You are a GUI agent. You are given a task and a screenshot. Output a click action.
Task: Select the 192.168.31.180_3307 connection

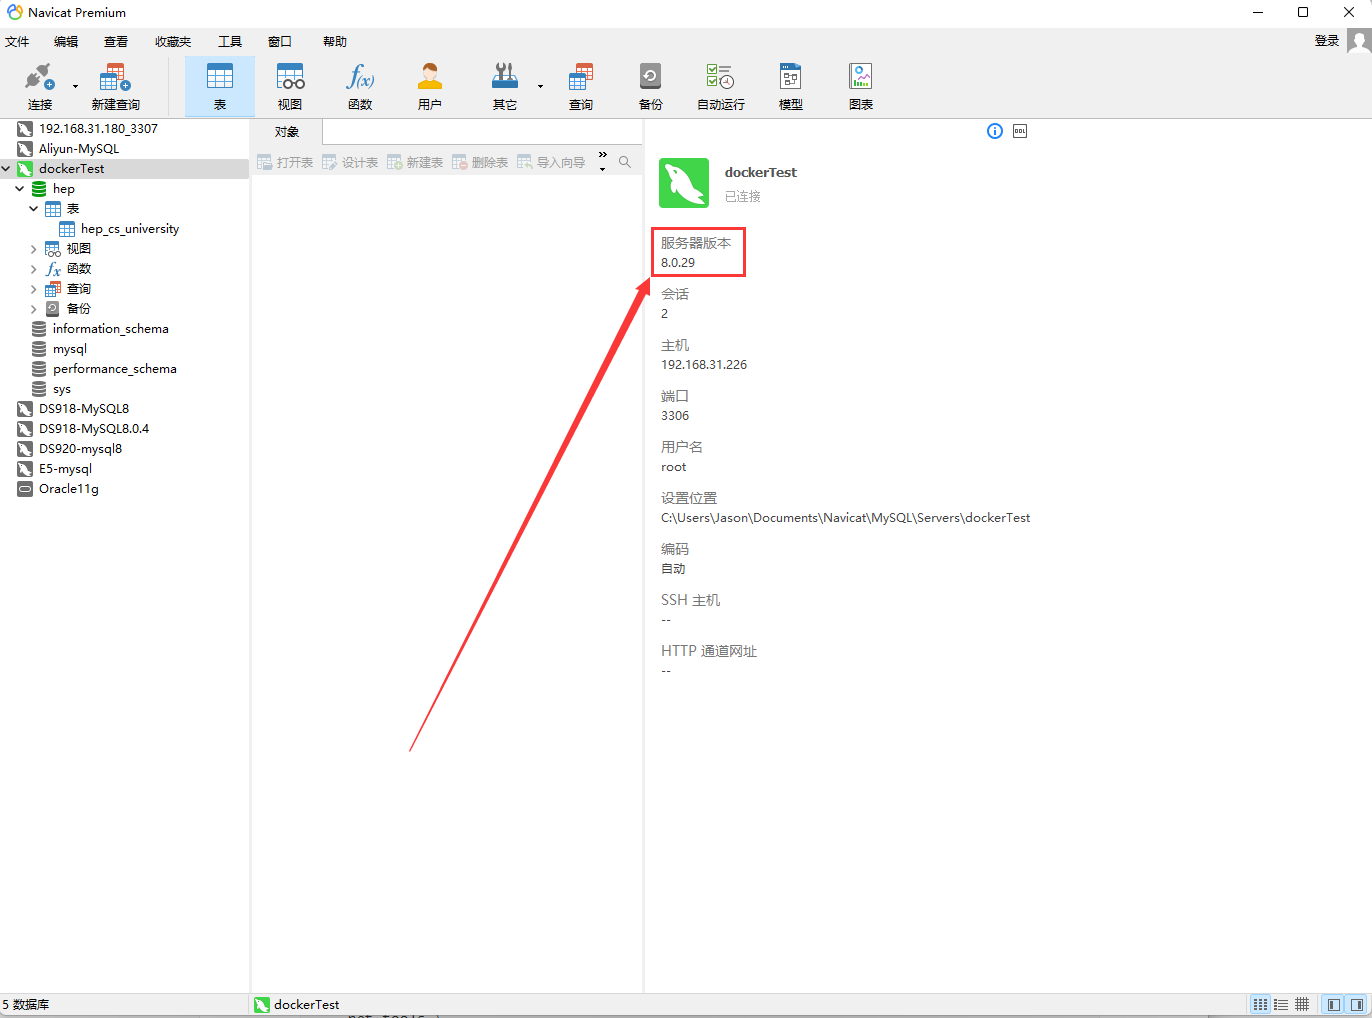pos(98,129)
